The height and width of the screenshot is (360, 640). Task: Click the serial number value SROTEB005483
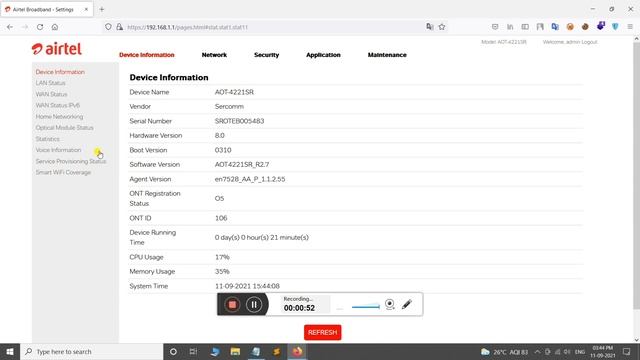[239, 121]
